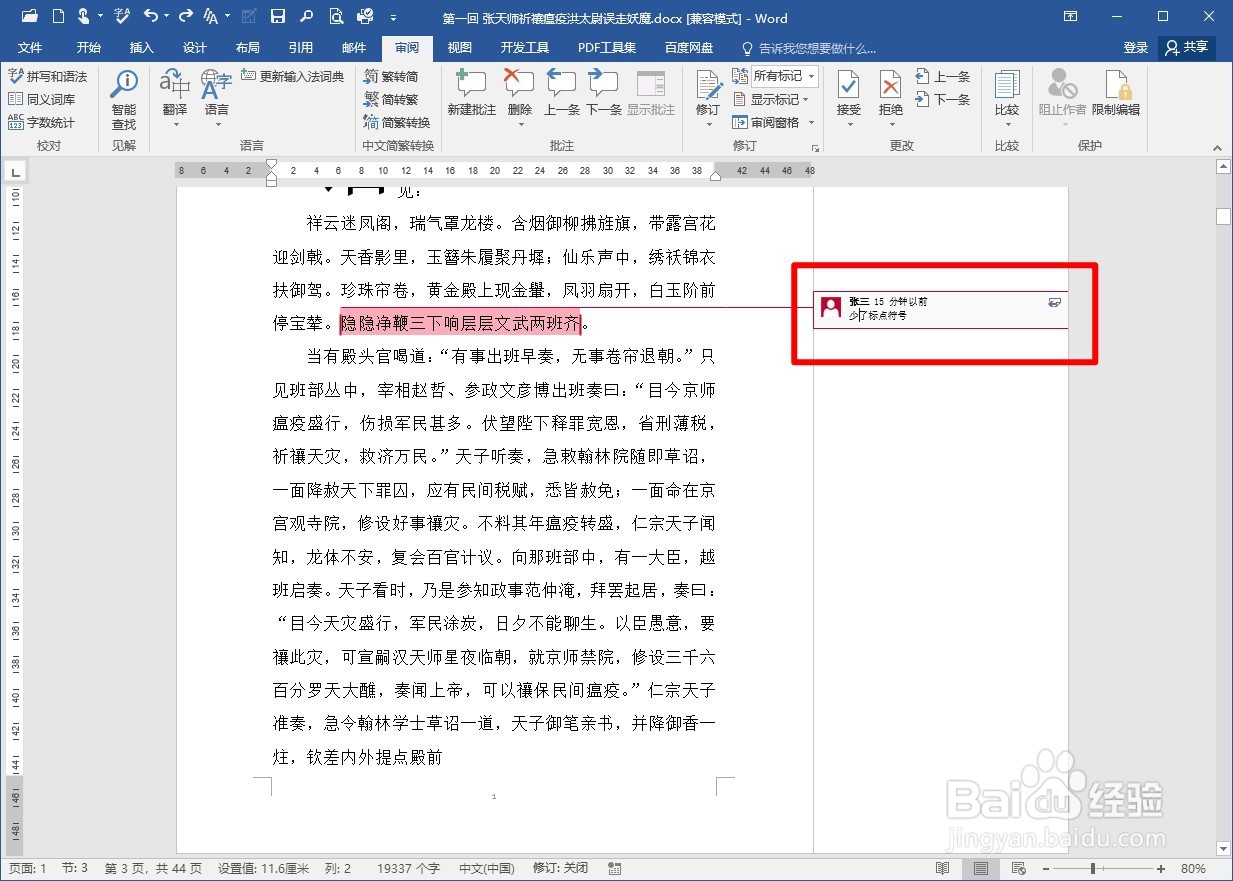Click the Open folder icon in quick access toolbar
Viewport: 1233px width, 881px height.
[29, 17]
